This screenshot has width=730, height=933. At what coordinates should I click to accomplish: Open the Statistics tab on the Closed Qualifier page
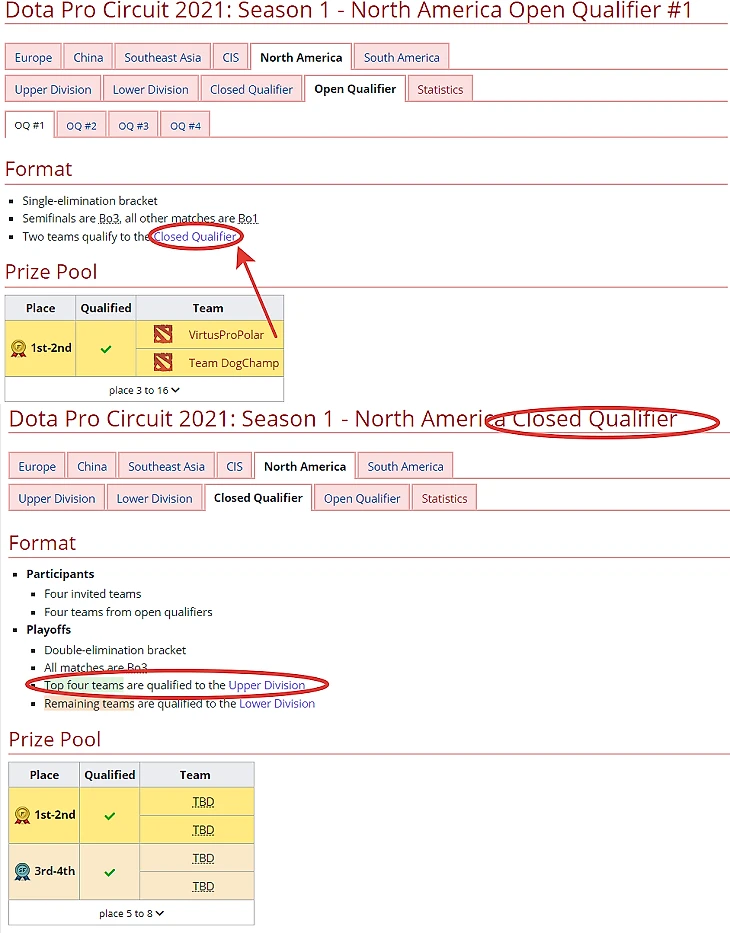tap(444, 498)
